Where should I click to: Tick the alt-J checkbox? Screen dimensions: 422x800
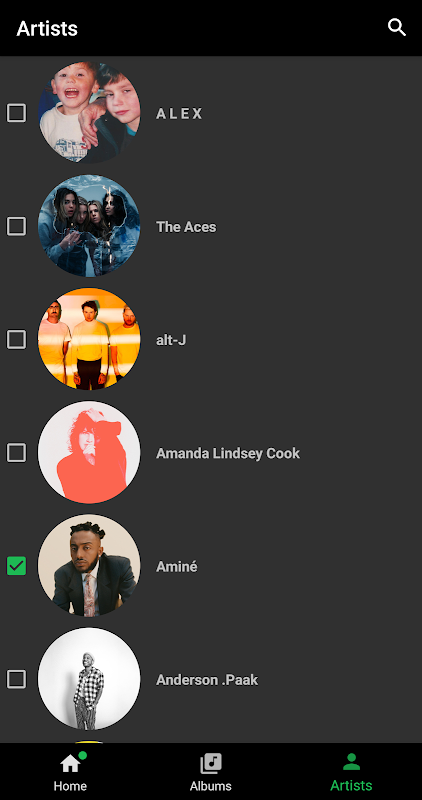(16, 339)
